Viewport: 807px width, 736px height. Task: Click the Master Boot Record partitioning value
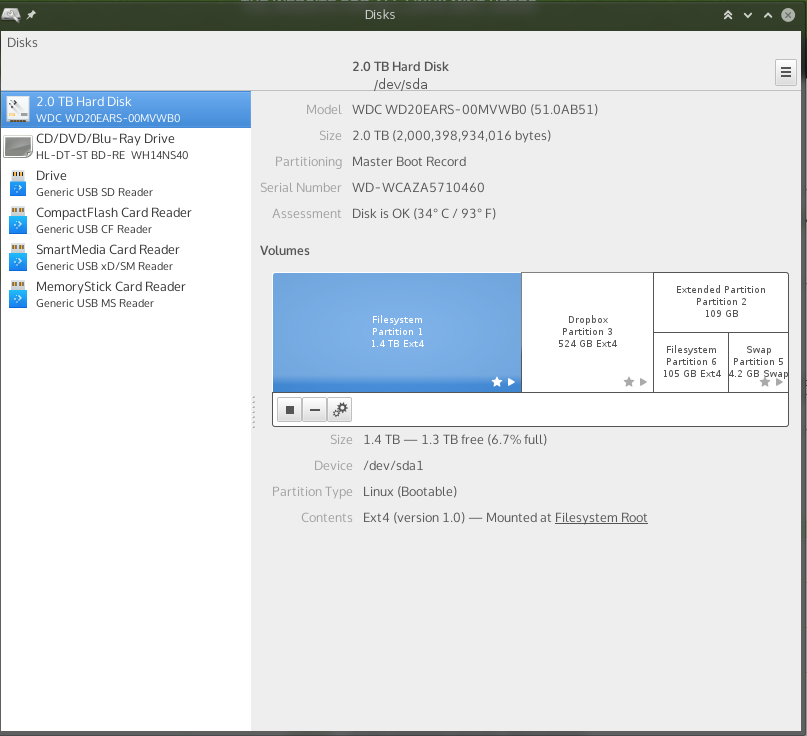409,162
